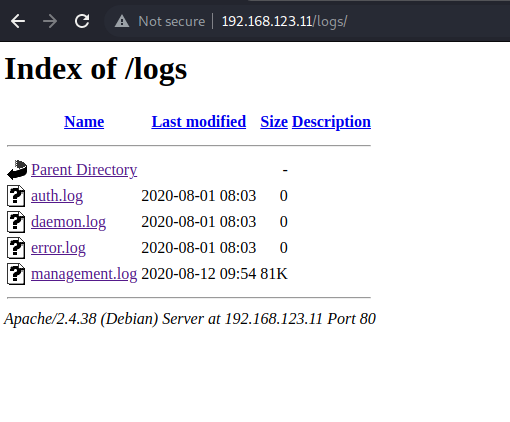Screen dimensions: 510x422
Task: Click the size value 0 for error.log
Action: pos(284,248)
